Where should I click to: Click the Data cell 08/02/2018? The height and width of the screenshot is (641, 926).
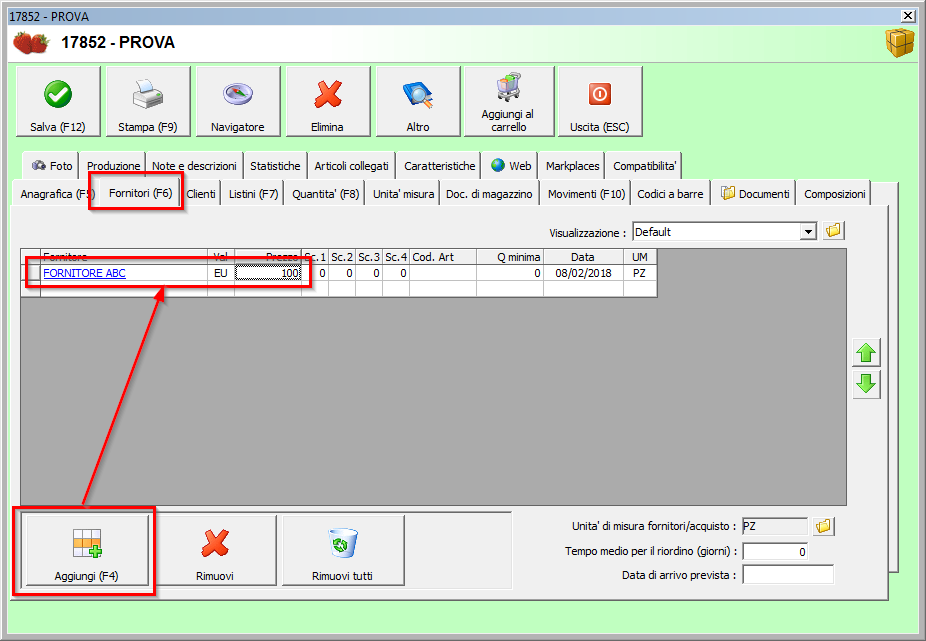(583, 273)
